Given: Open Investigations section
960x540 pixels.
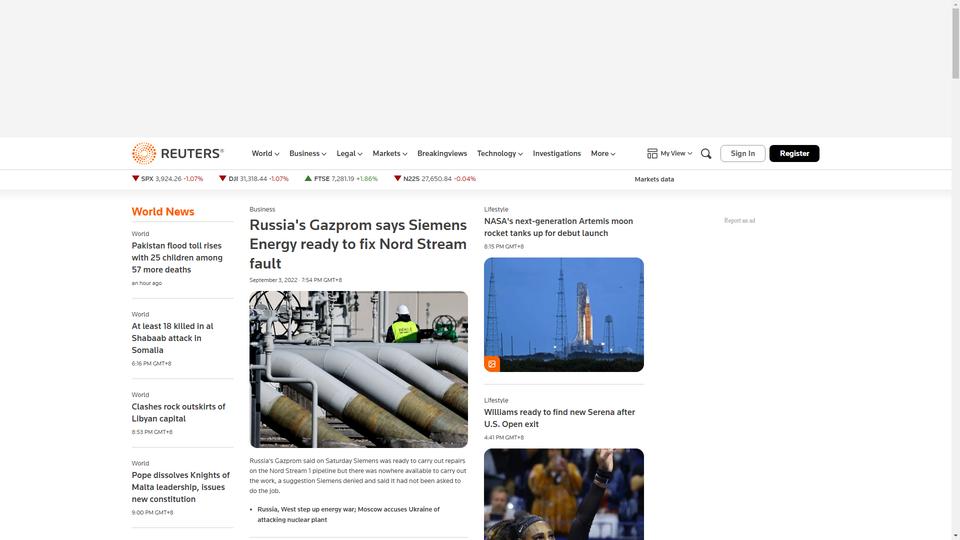Looking at the screenshot, I should 557,154.
